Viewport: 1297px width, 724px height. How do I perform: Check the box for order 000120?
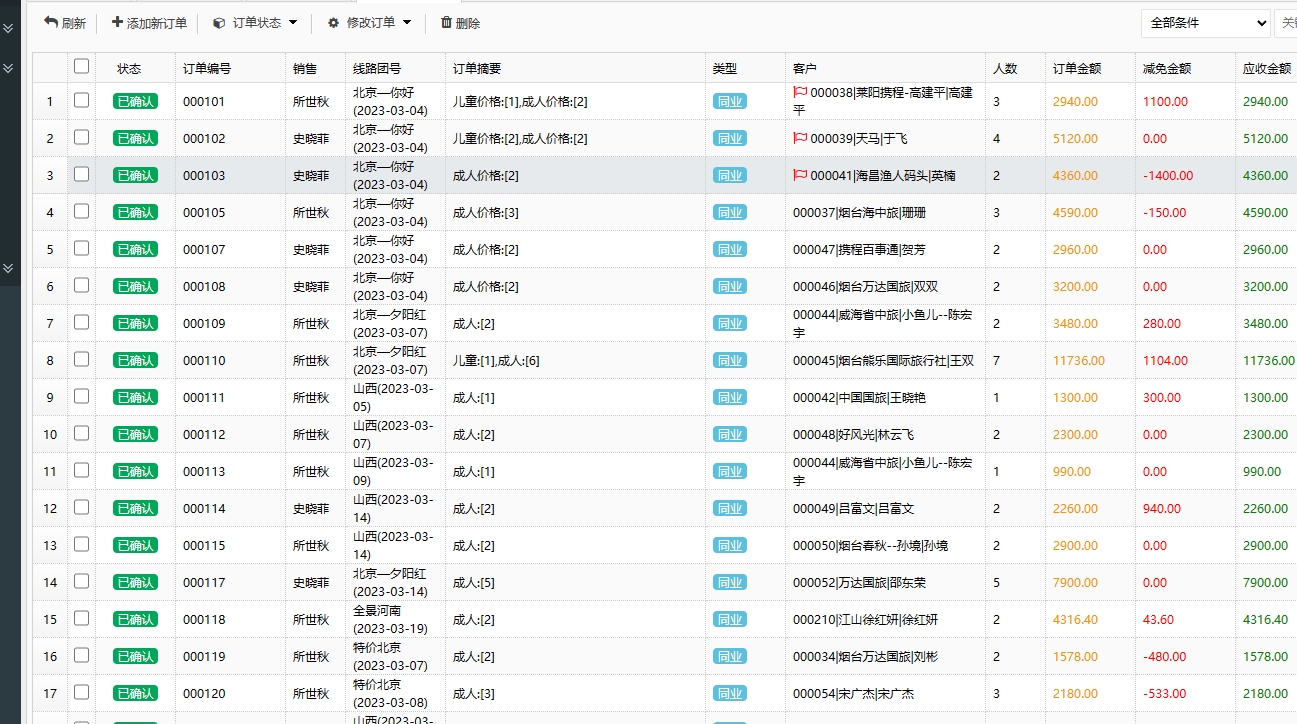point(81,693)
